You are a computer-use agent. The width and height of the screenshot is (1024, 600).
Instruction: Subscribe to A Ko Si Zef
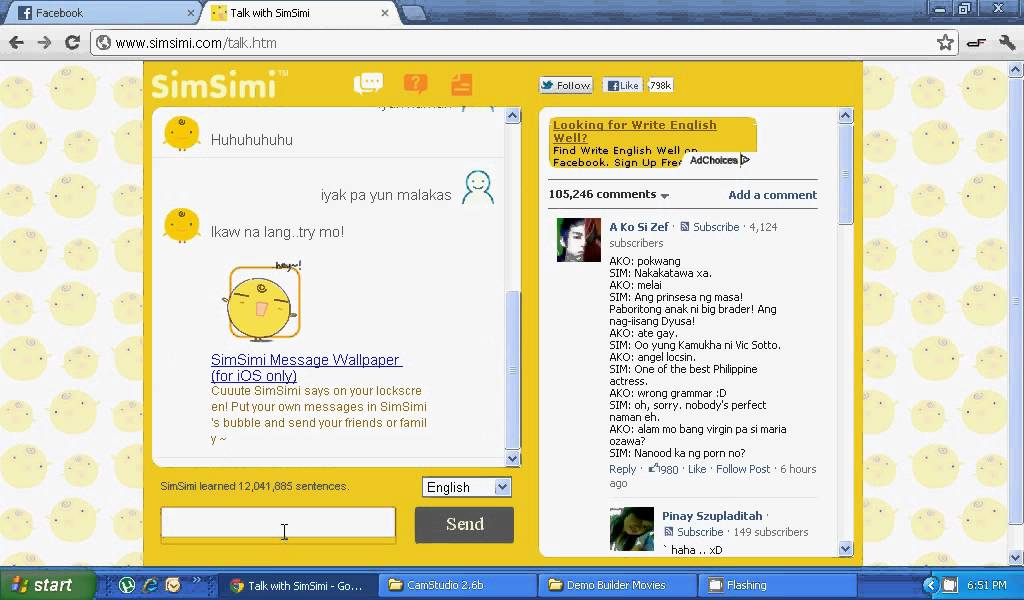[716, 227]
